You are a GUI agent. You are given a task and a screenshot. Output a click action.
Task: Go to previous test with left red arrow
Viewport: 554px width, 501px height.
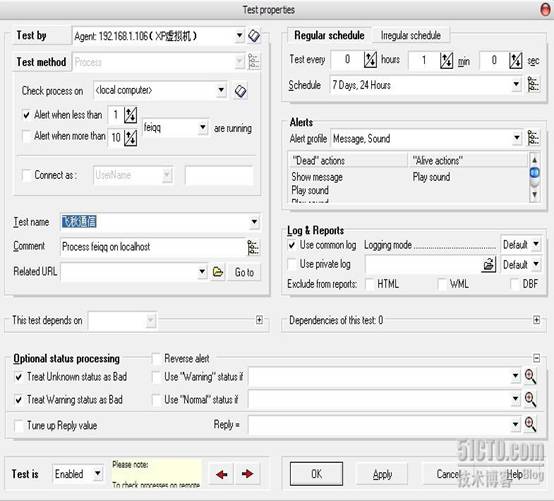coord(222,474)
